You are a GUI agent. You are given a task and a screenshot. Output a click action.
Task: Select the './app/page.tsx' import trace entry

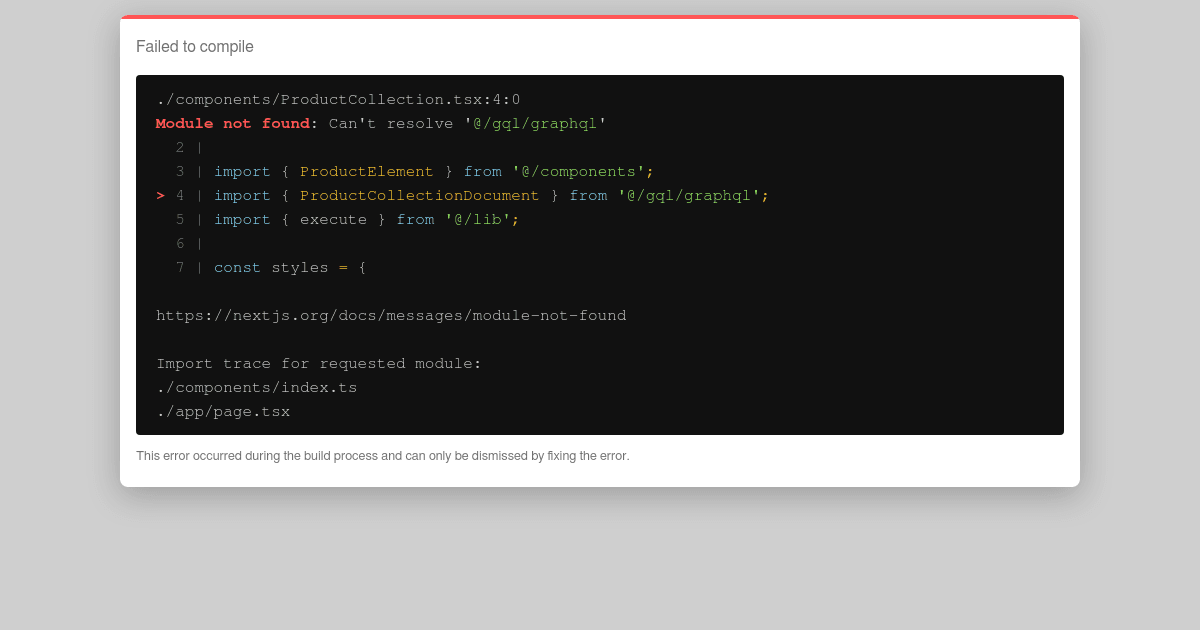(223, 411)
